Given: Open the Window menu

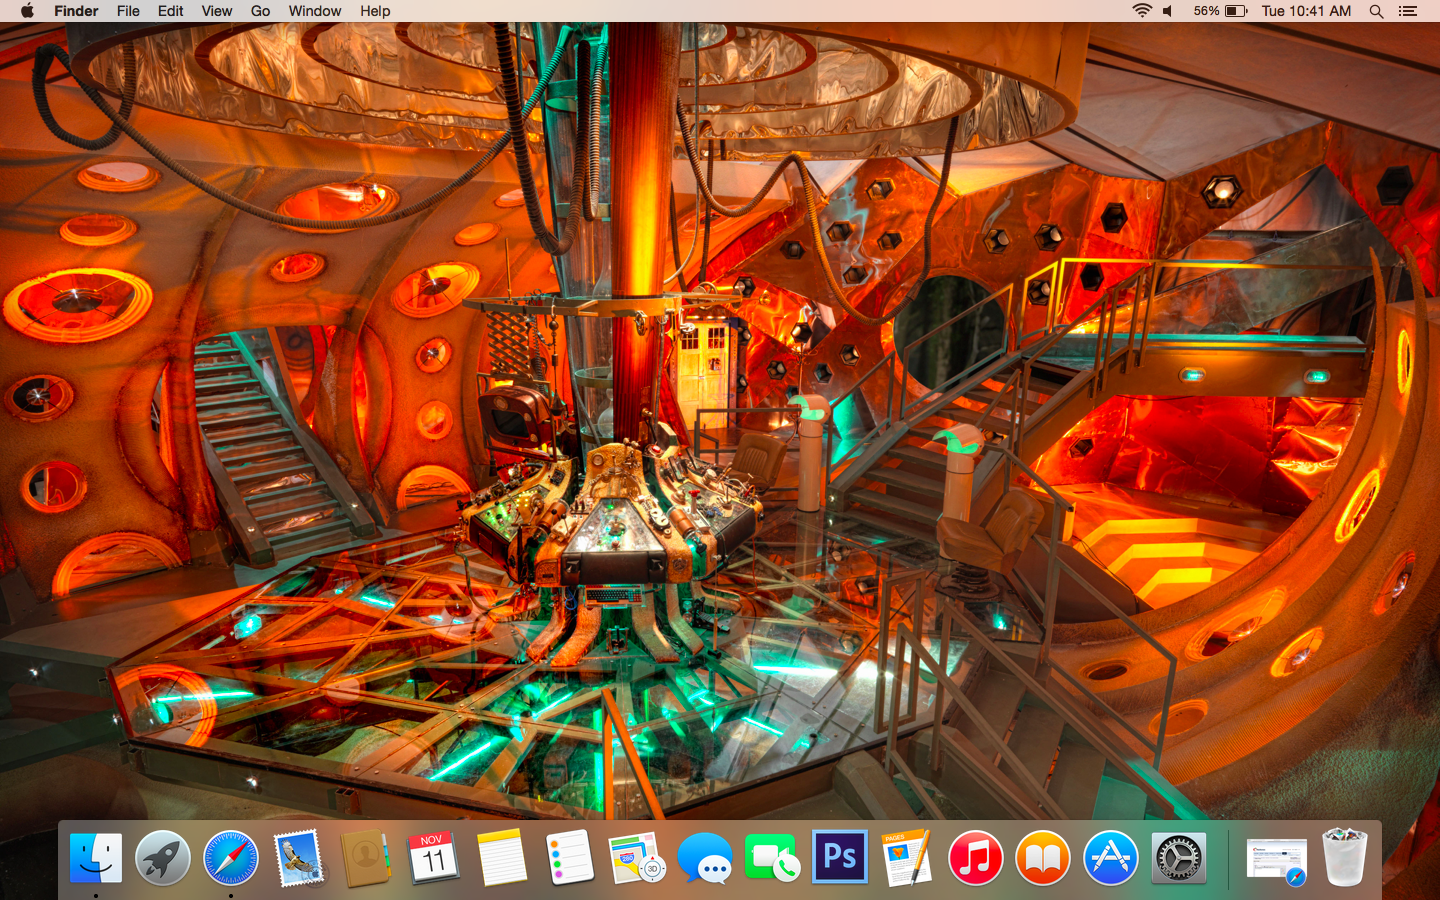Looking at the screenshot, I should [x=315, y=11].
